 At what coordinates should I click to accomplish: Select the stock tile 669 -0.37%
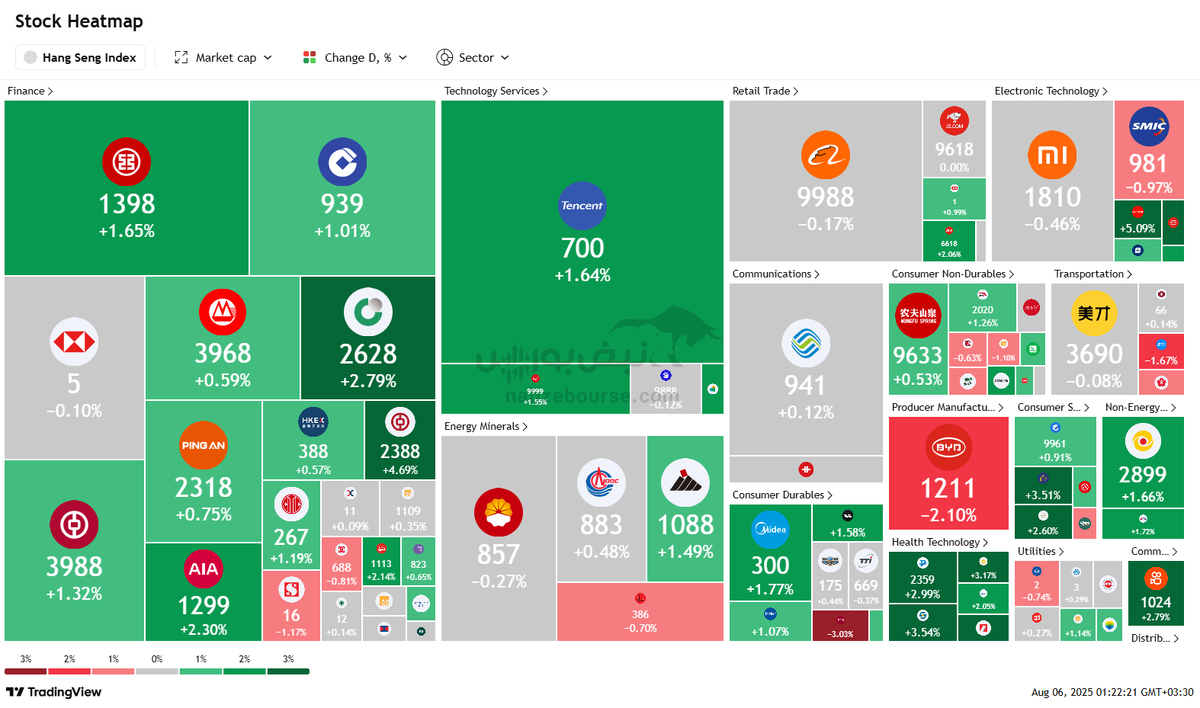pyautogui.click(x=866, y=578)
